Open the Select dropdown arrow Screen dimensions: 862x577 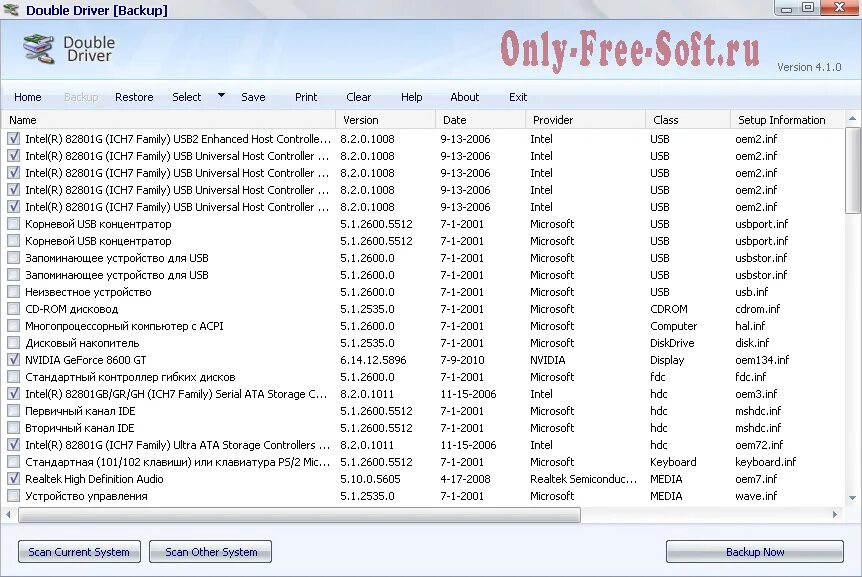(221, 96)
